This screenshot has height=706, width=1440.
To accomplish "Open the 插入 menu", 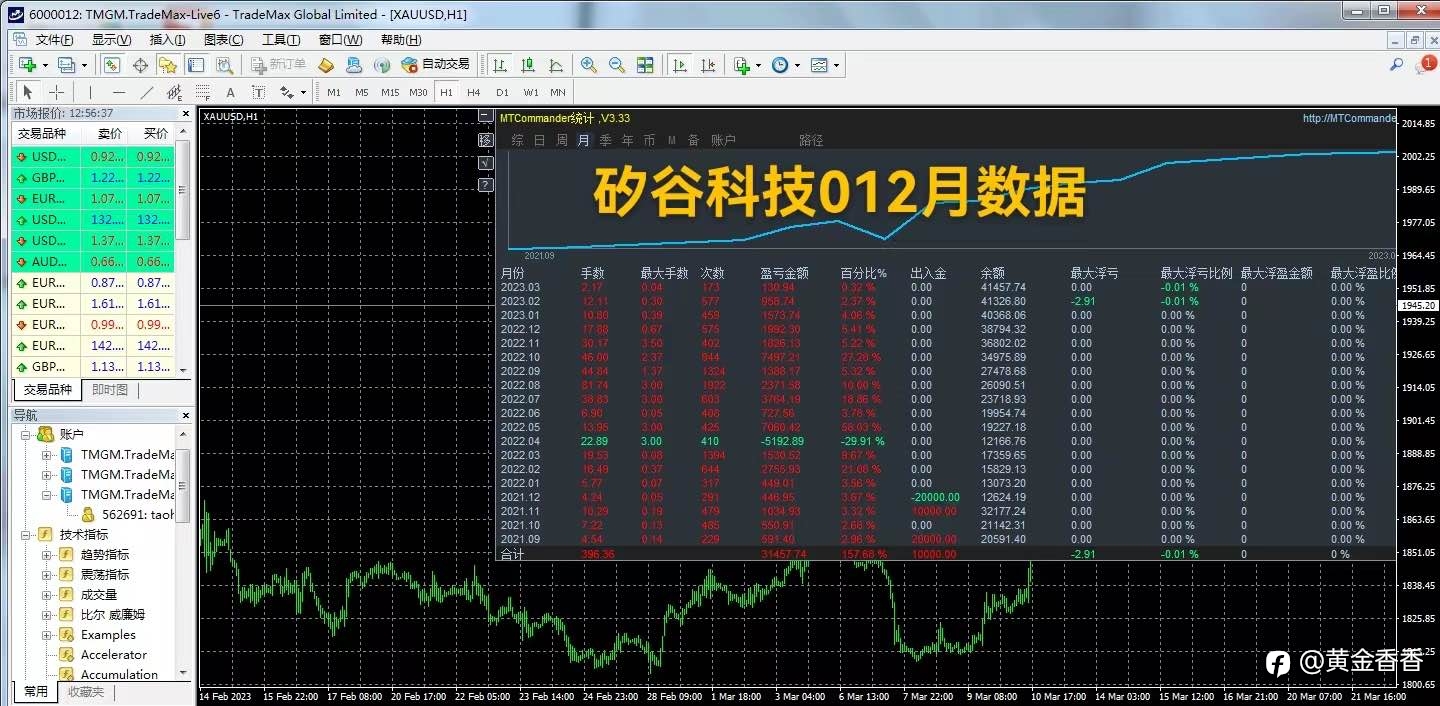I will (x=167, y=40).
